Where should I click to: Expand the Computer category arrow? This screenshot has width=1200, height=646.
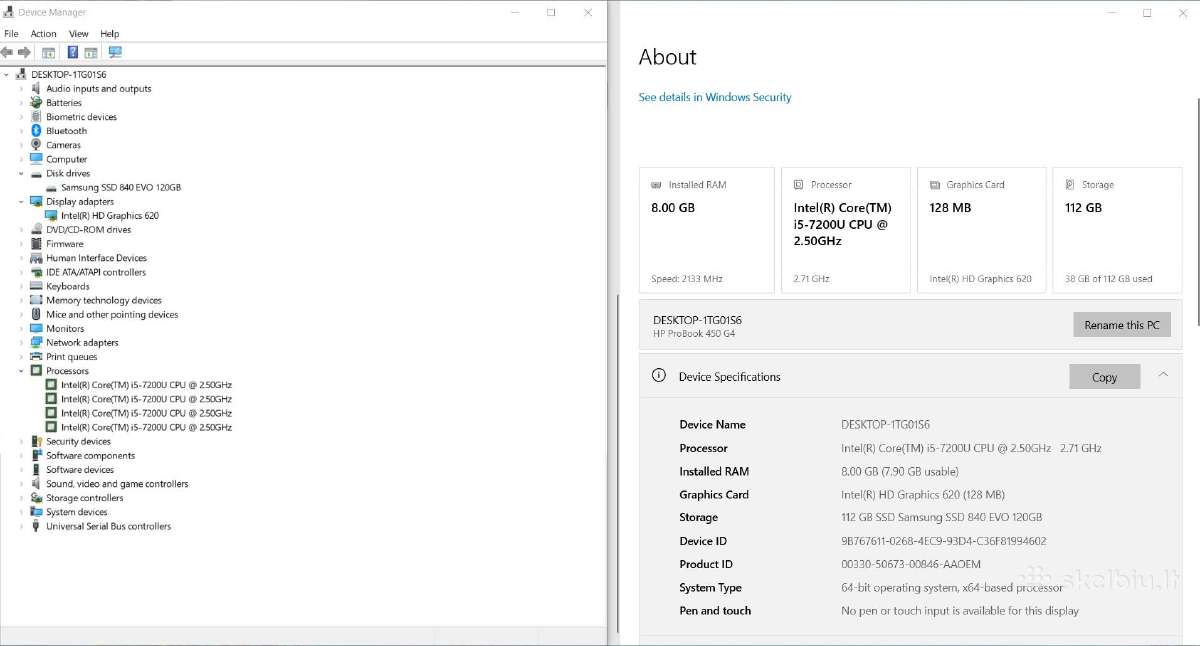click(x=21, y=159)
